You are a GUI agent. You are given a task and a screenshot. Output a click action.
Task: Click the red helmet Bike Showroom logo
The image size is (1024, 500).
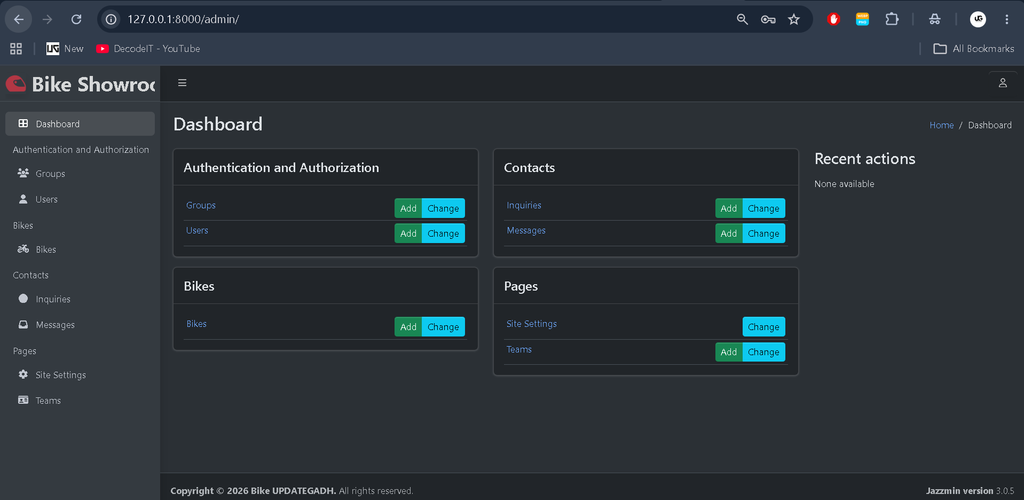pos(16,84)
